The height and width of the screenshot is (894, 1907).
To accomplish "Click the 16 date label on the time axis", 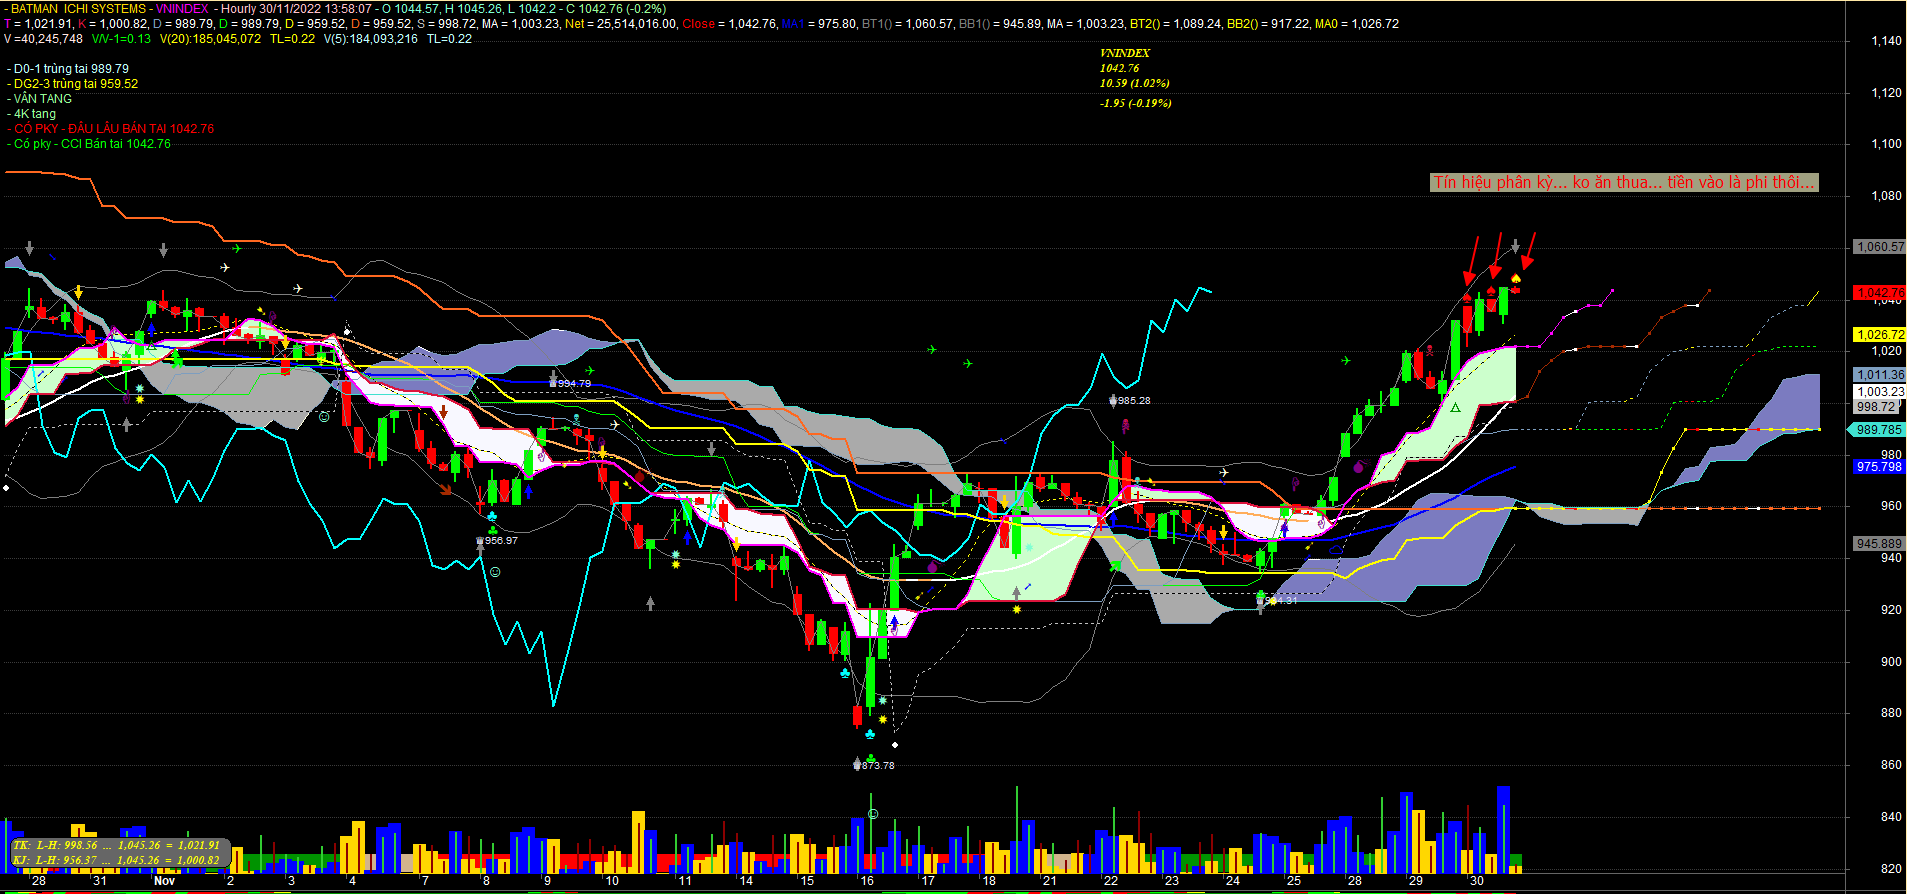I will [x=867, y=881].
